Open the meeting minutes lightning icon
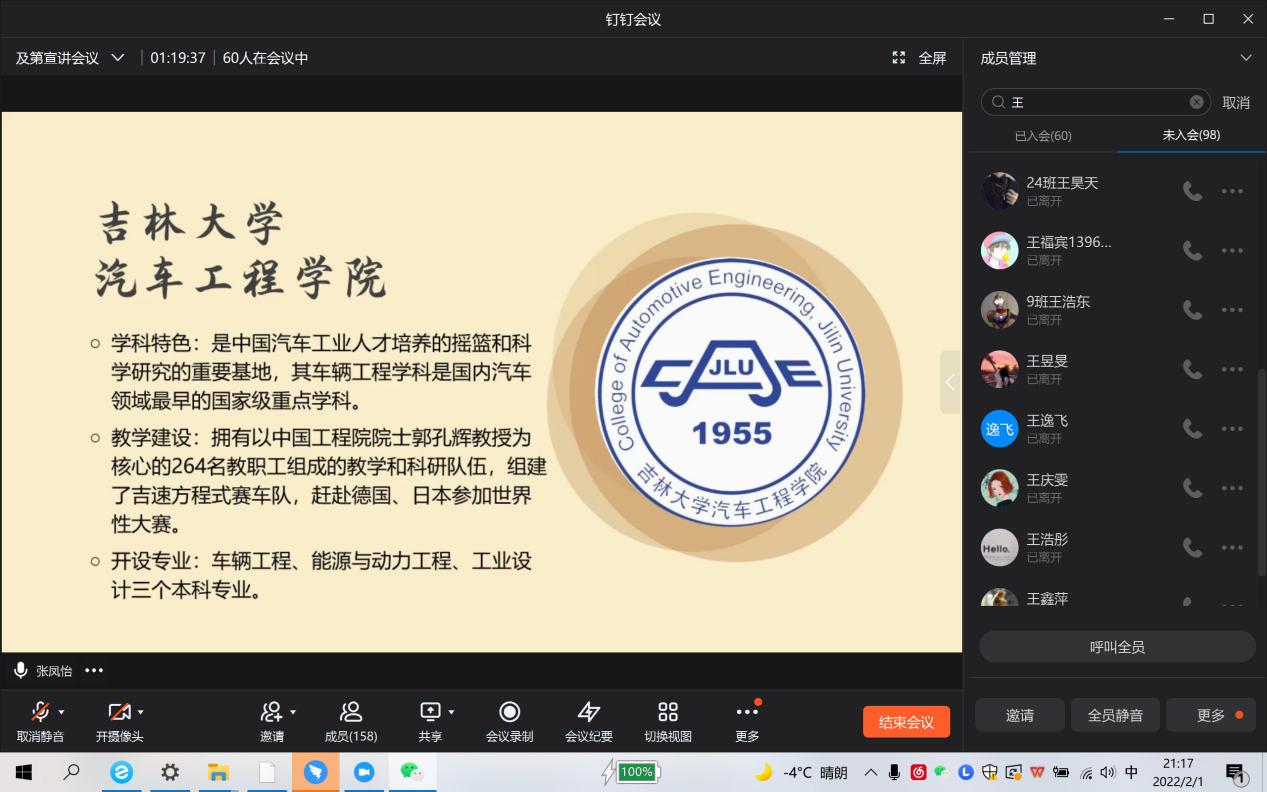Viewport: 1267px width, 792px height. coord(589,712)
